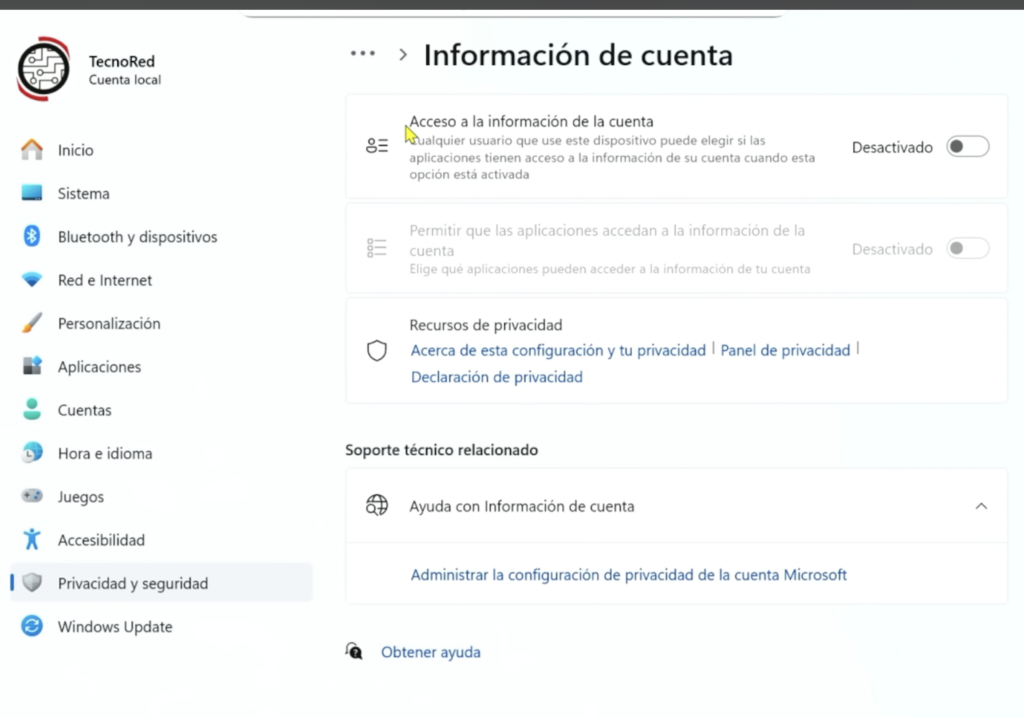Viewport: 1024px width, 718px height.
Task: Open Cuentas settings
Action: pos(161,410)
